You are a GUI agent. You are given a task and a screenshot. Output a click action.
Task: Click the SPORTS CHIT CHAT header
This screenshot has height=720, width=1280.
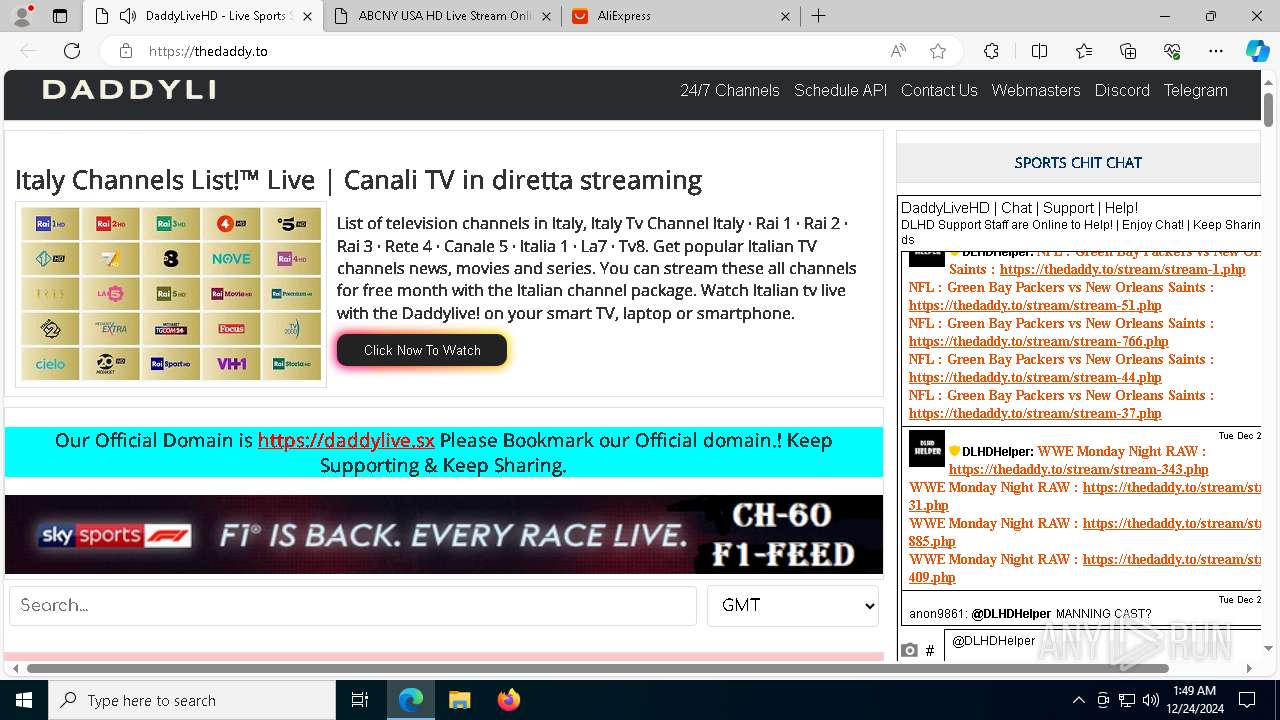pyautogui.click(x=1078, y=162)
